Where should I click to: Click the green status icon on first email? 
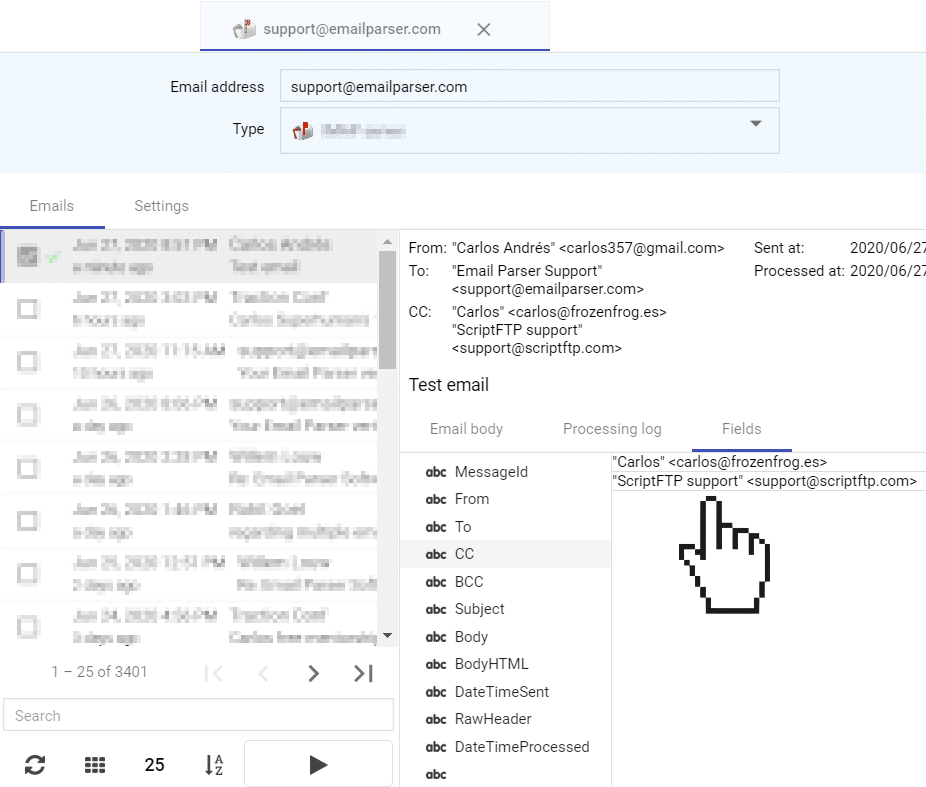click(52, 257)
